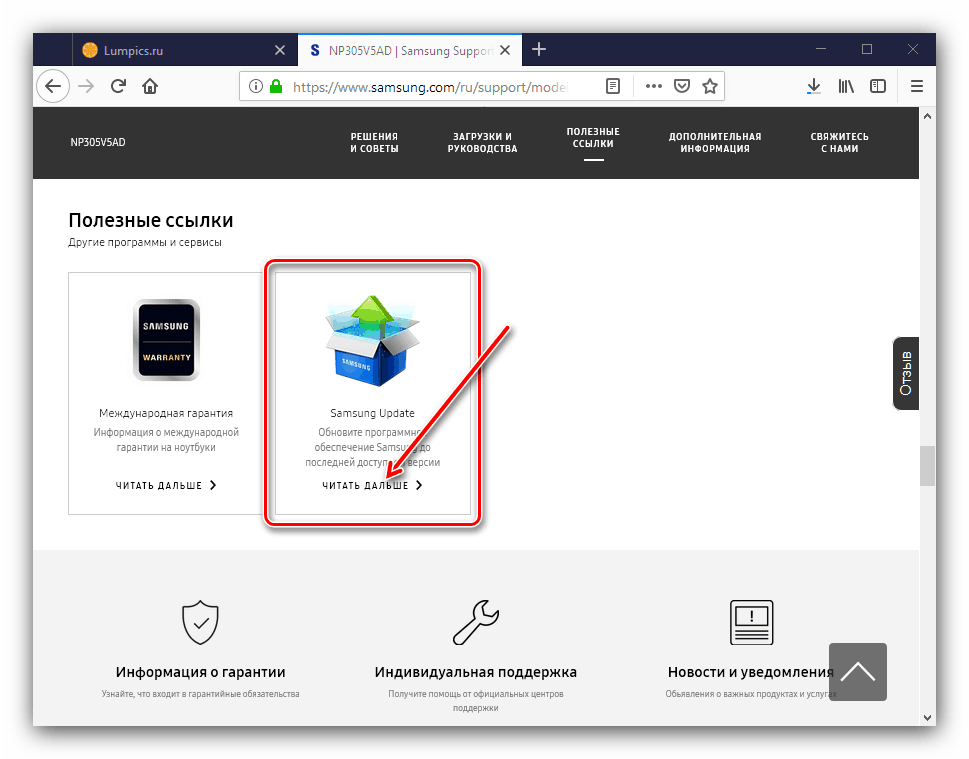This screenshot has width=969, height=759.
Task: Open page actions three-dot menu
Action: coord(654,86)
